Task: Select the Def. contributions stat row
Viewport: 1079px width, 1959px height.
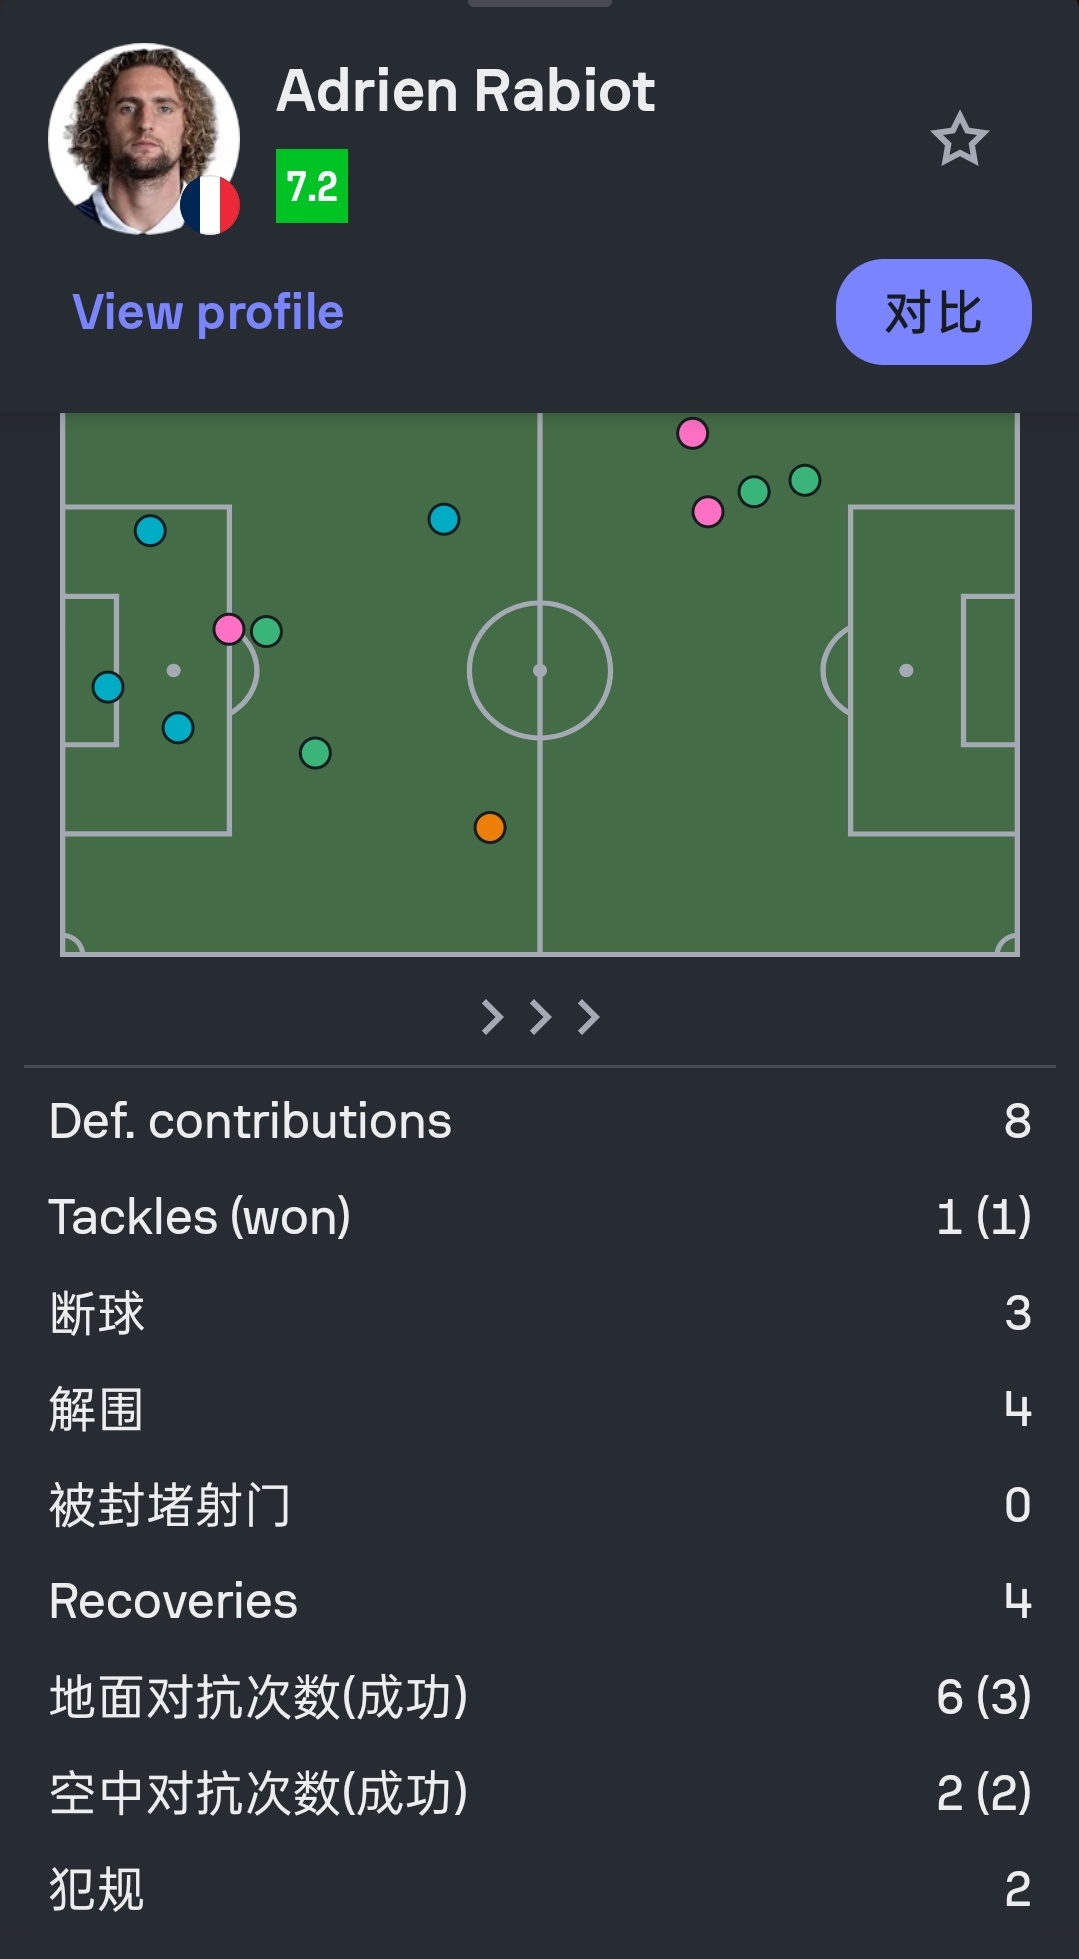Action: pyautogui.click(x=540, y=1121)
